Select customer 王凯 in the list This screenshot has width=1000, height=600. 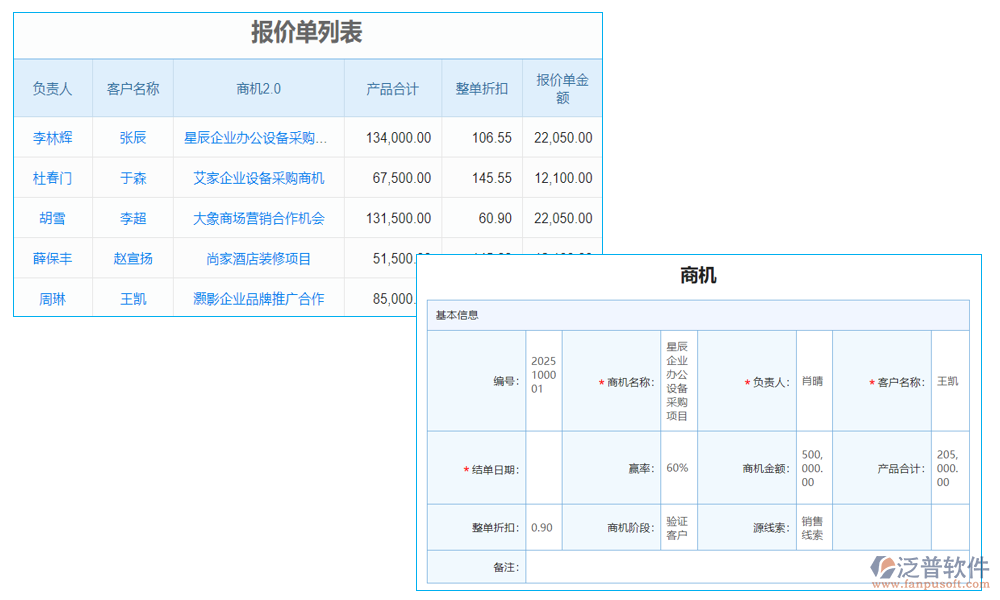coord(133,297)
